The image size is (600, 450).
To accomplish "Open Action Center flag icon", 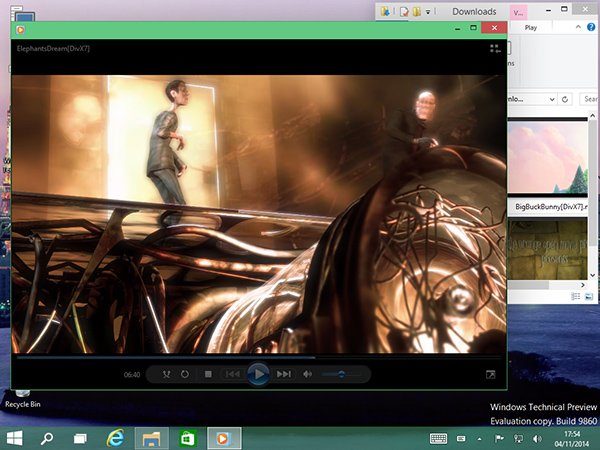I will pyautogui.click(x=499, y=439).
